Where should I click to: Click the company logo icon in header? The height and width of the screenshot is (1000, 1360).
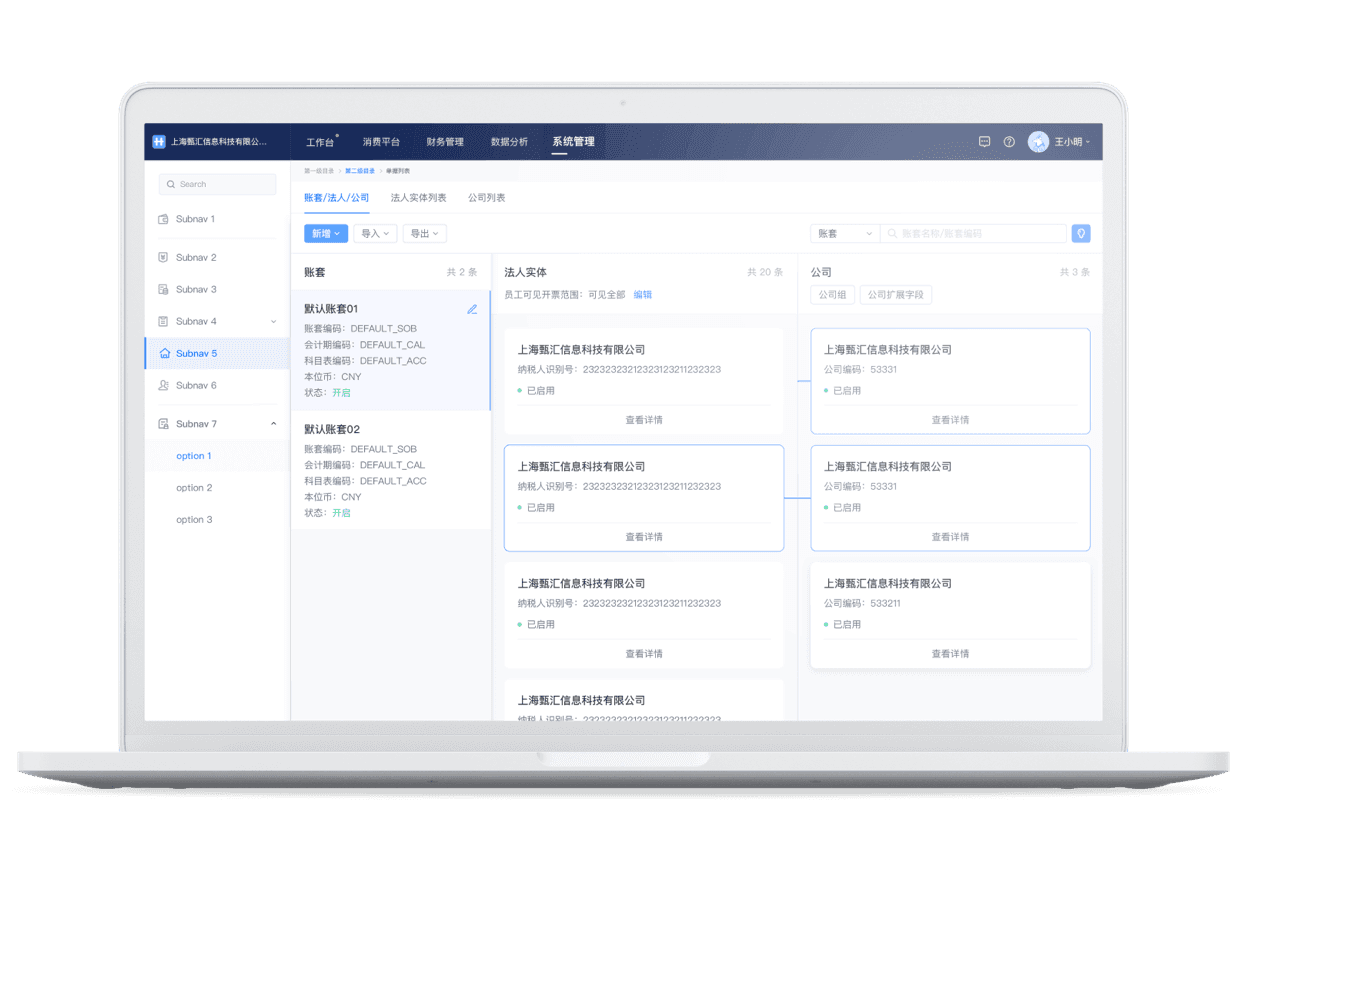coord(159,142)
